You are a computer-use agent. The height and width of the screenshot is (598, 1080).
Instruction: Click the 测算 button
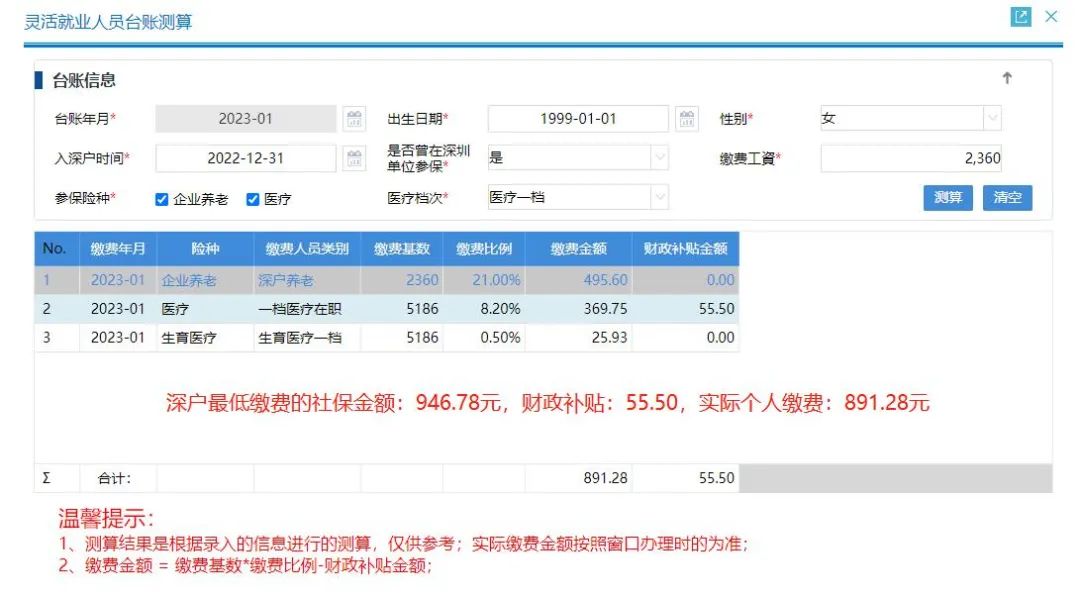point(947,198)
